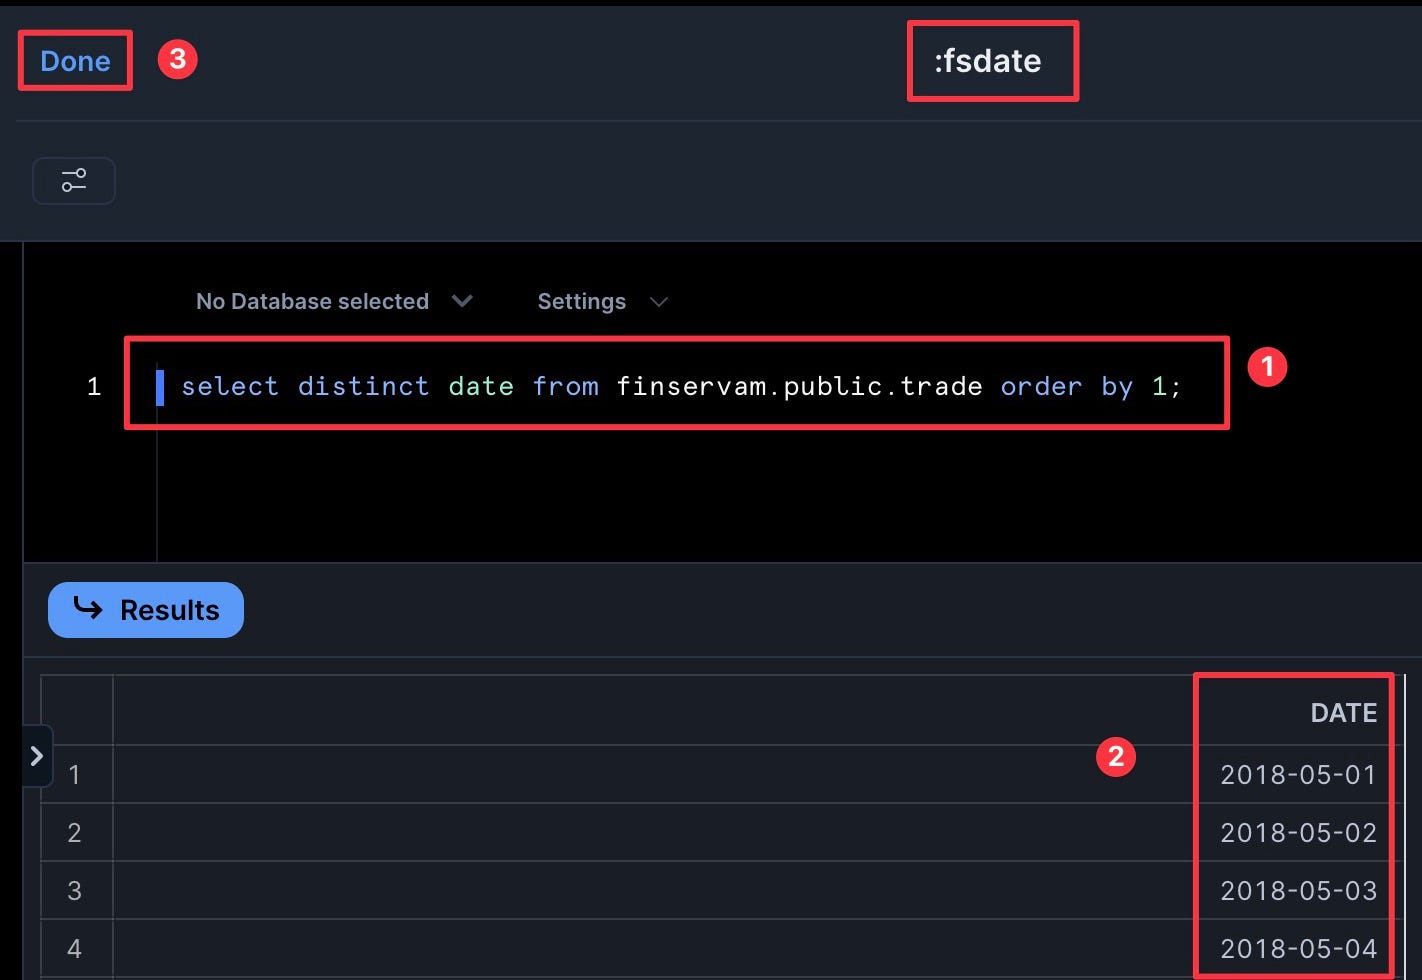The width and height of the screenshot is (1422, 980).
Task: Open the filter options sliders icon
Action: tap(74, 180)
